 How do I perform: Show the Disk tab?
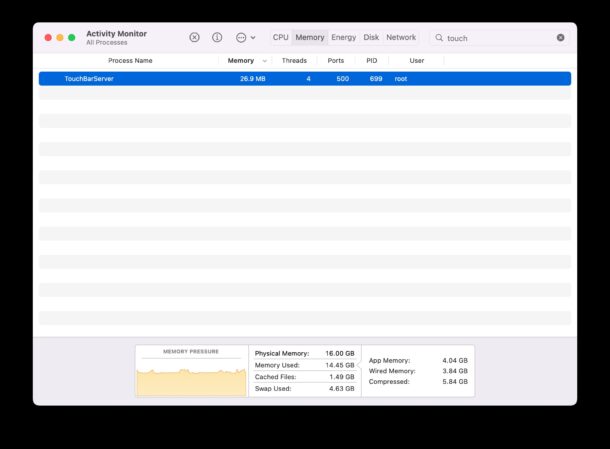point(371,37)
